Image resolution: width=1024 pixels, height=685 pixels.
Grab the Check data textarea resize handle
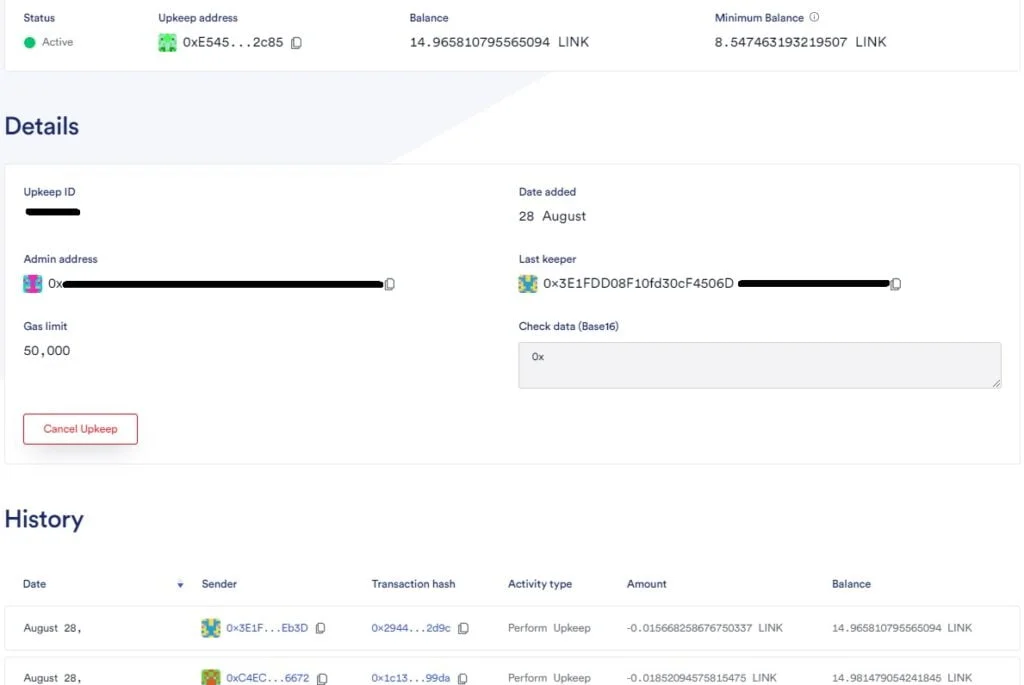point(996,383)
